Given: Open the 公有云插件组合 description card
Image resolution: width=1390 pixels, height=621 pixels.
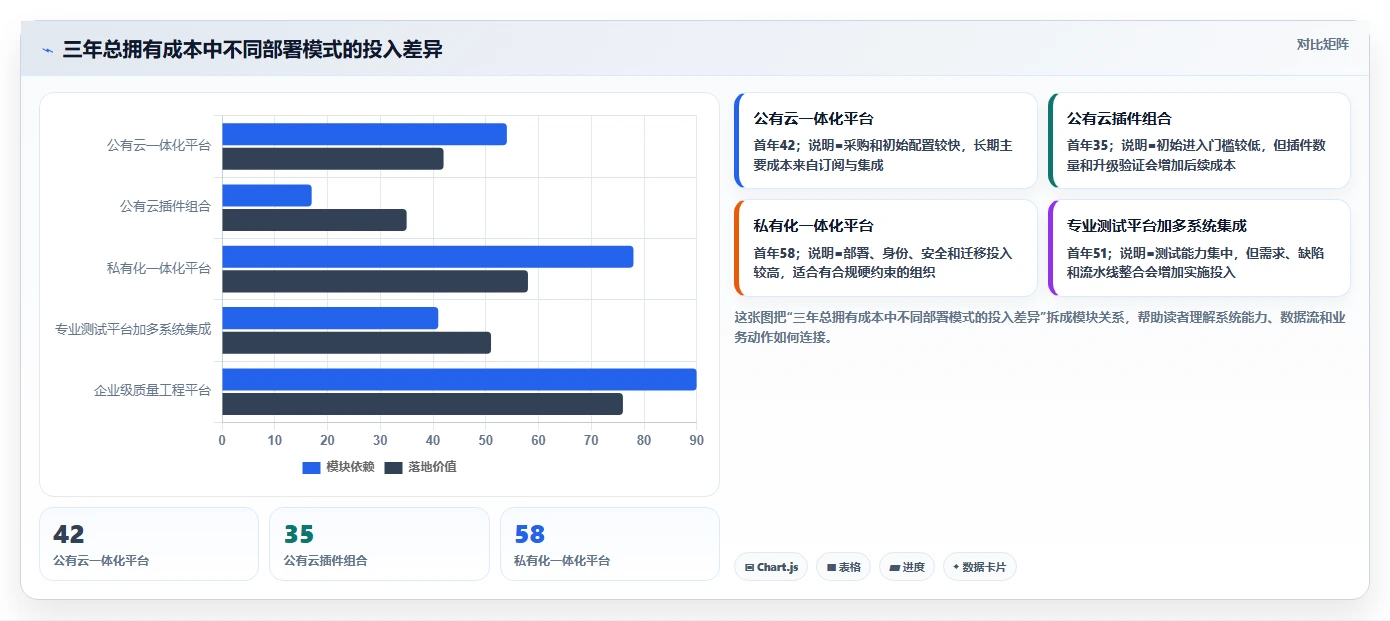Looking at the screenshot, I should coord(1199,141).
